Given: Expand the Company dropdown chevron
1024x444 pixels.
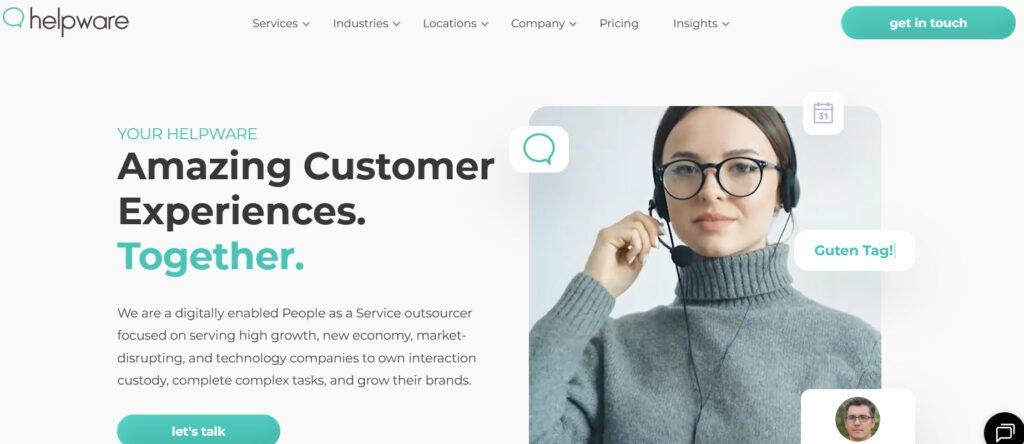Looking at the screenshot, I should coord(573,24).
